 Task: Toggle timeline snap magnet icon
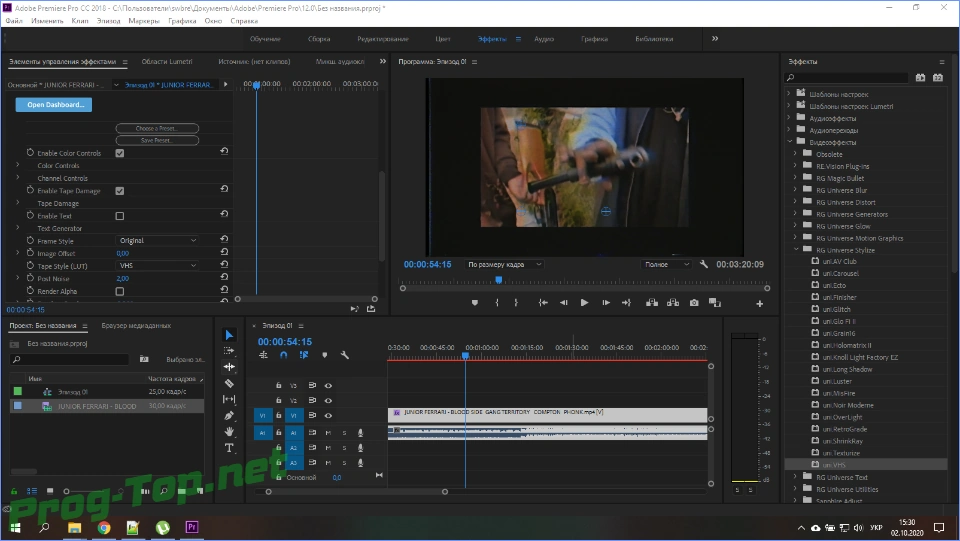(283, 355)
